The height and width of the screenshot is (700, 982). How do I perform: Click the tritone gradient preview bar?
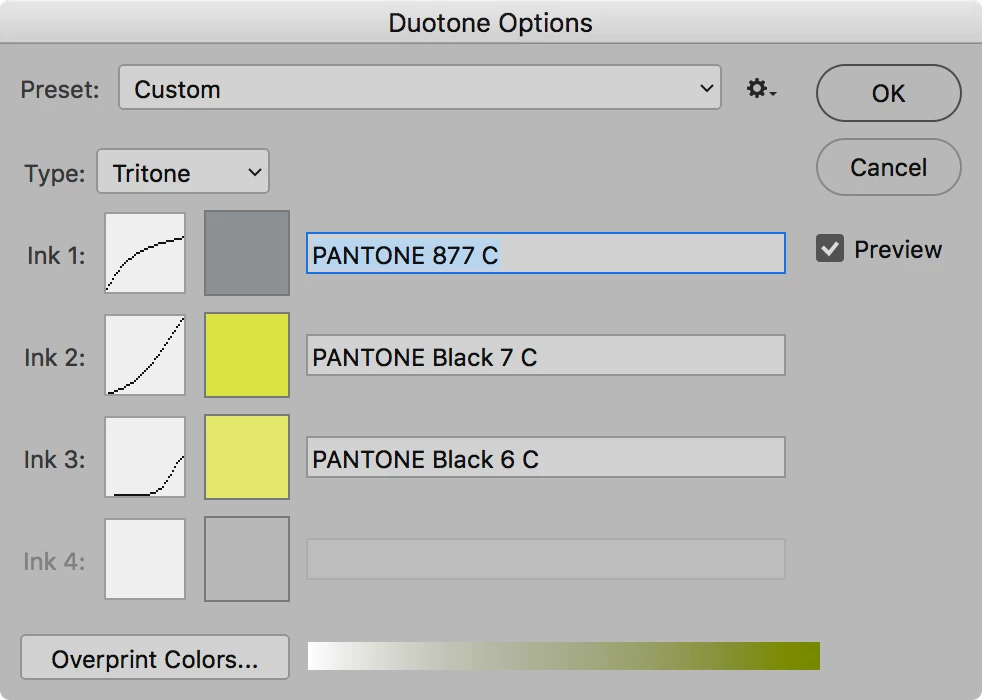[x=563, y=656]
